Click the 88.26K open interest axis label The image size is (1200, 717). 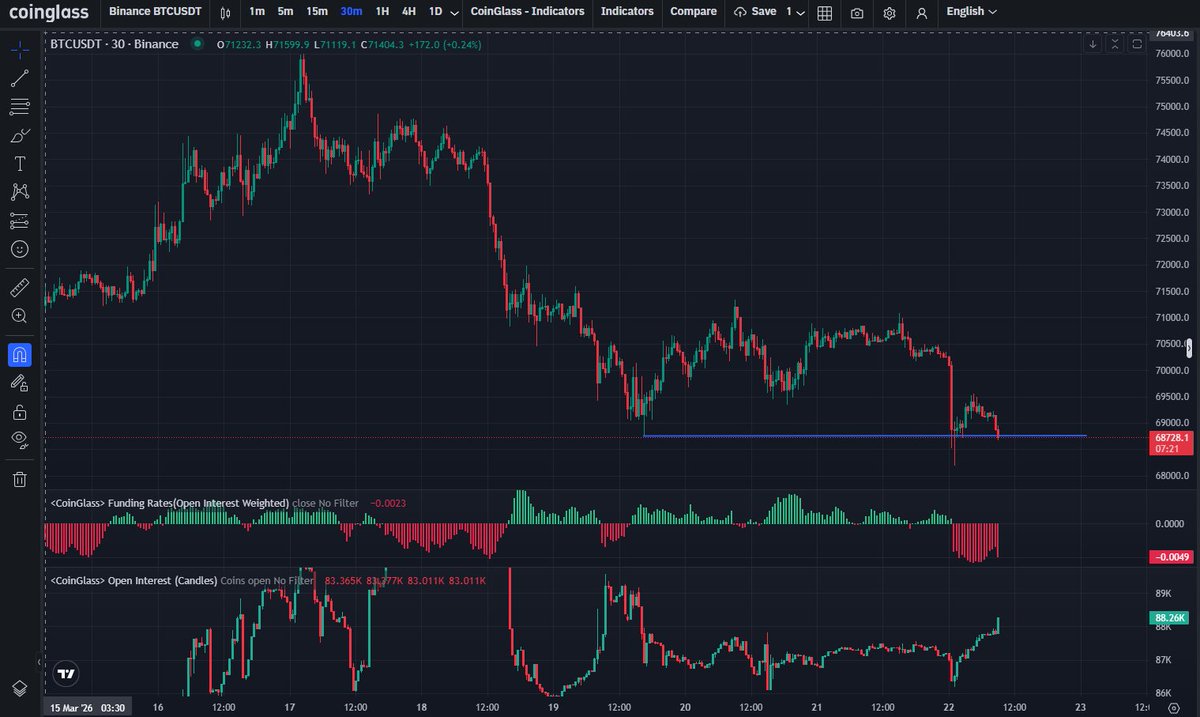1171,618
